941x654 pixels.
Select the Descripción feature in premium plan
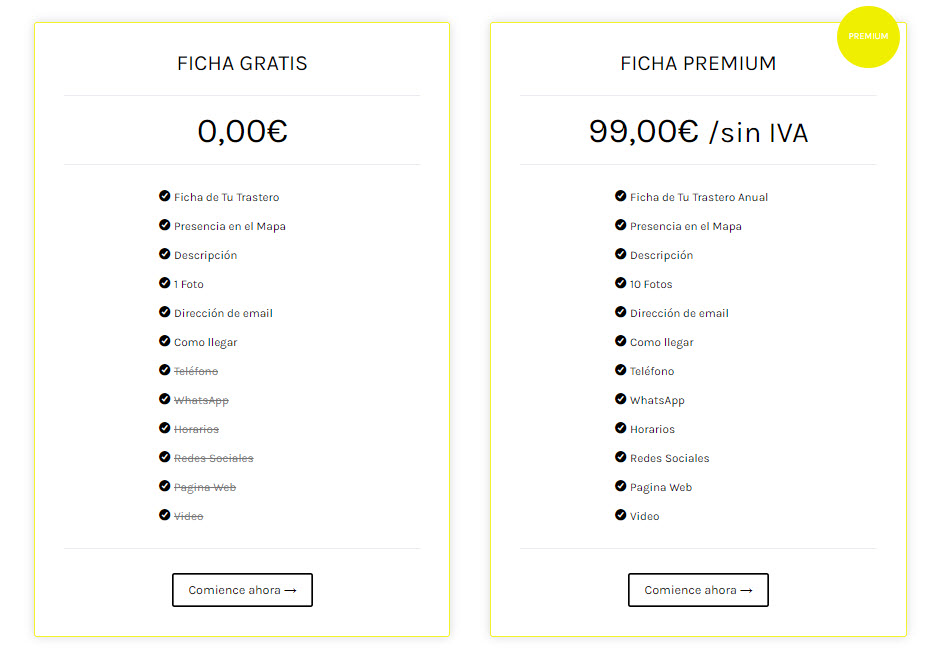click(x=663, y=255)
